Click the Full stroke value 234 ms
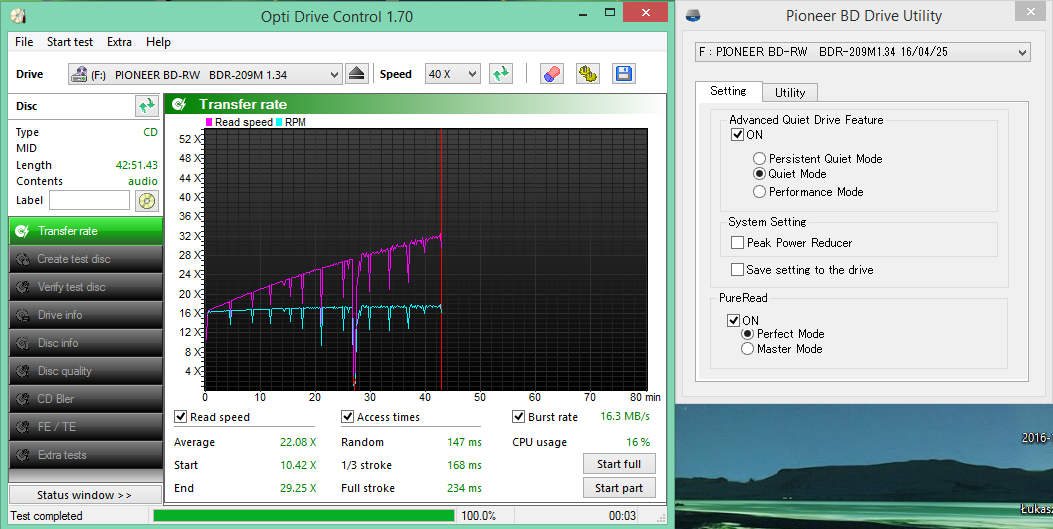 click(465, 488)
